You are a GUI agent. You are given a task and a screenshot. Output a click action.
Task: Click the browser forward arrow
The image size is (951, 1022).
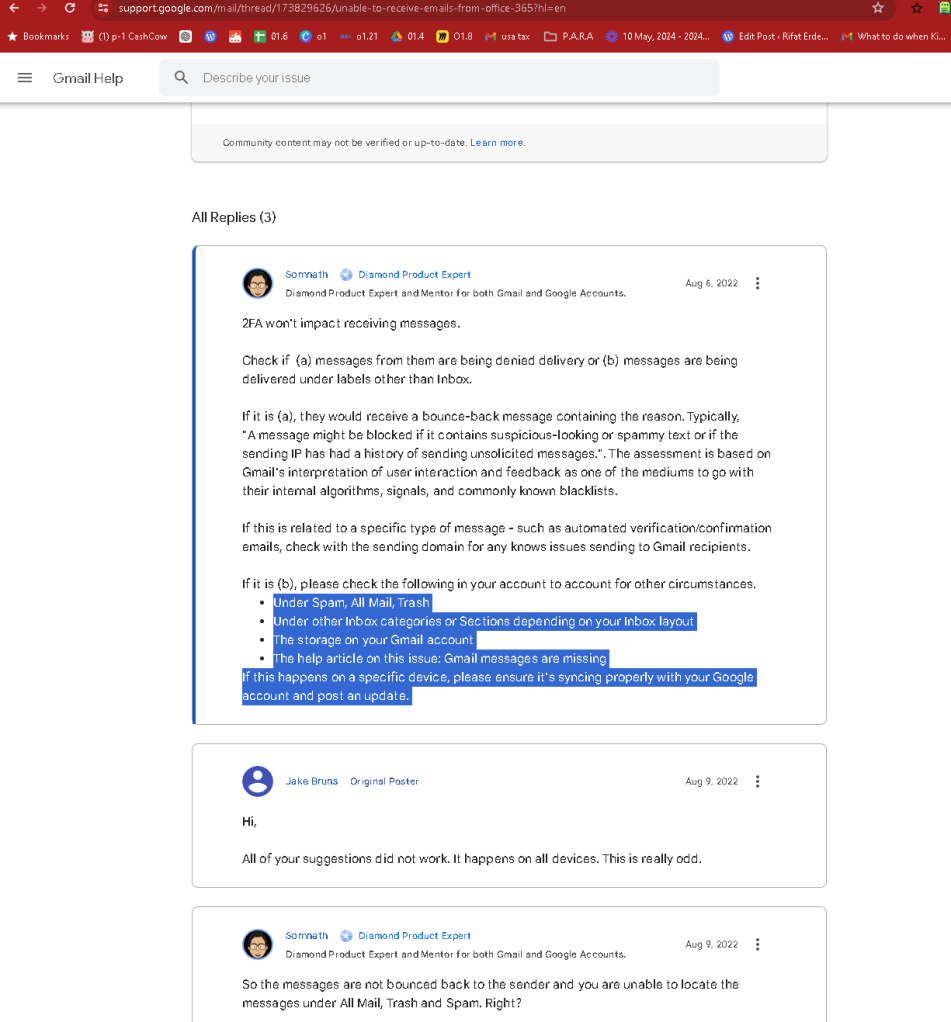pos(42,8)
